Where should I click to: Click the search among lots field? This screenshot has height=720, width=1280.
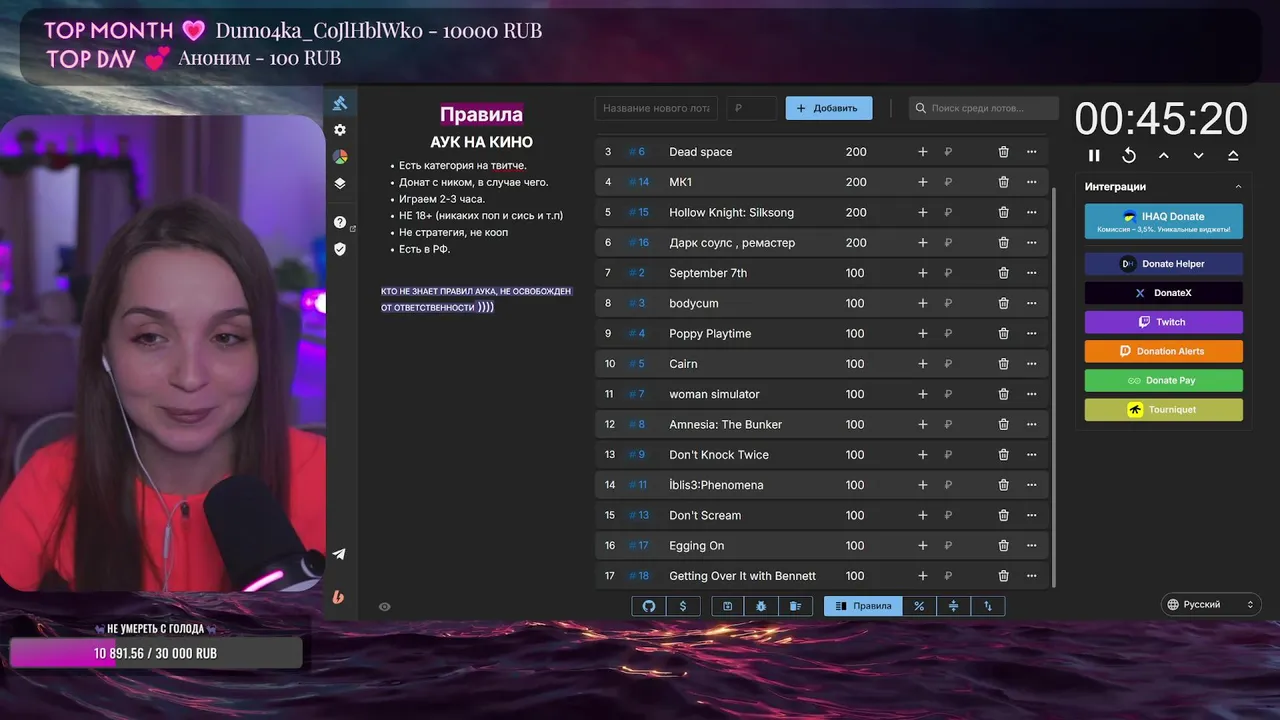pyautogui.click(x=984, y=108)
